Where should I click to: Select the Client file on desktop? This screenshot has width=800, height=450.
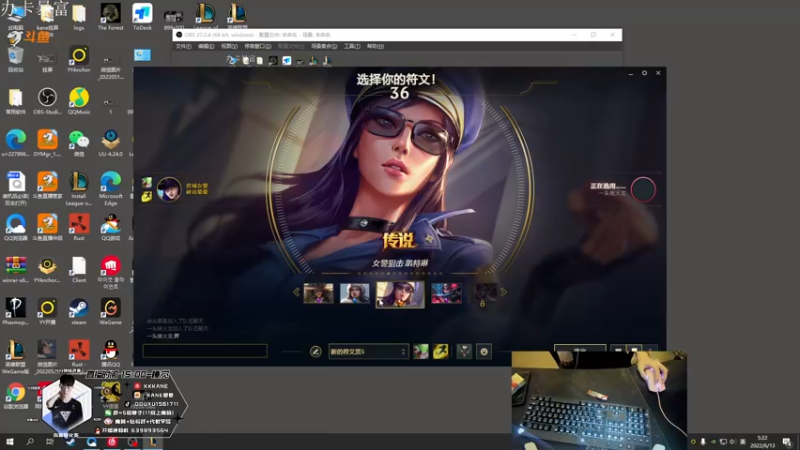(x=79, y=269)
